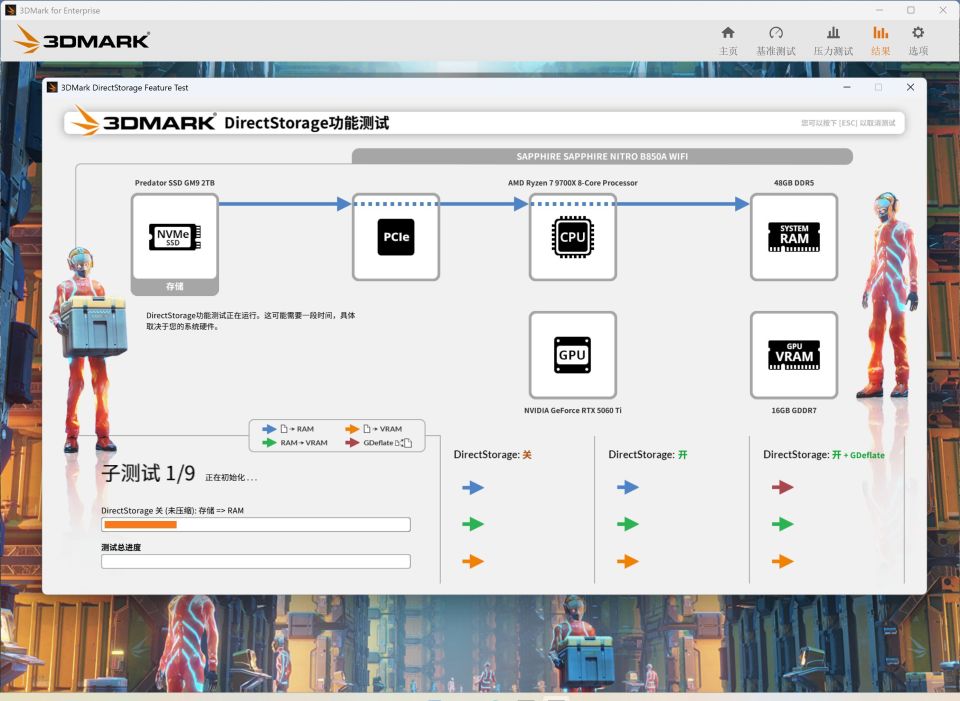
Task: Click legend blue arrow file to RAM
Action: coord(269,429)
